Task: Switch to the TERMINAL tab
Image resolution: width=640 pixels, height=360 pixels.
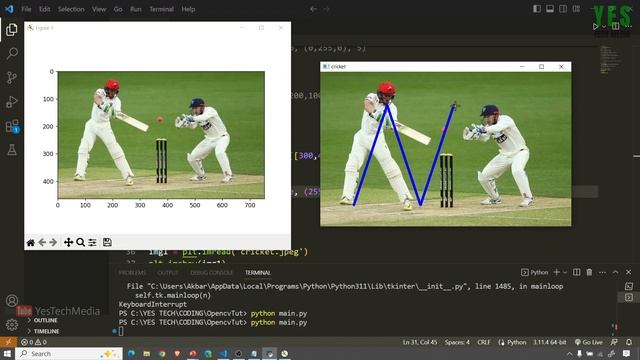Action: pyautogui.click(x=258, y=272)
